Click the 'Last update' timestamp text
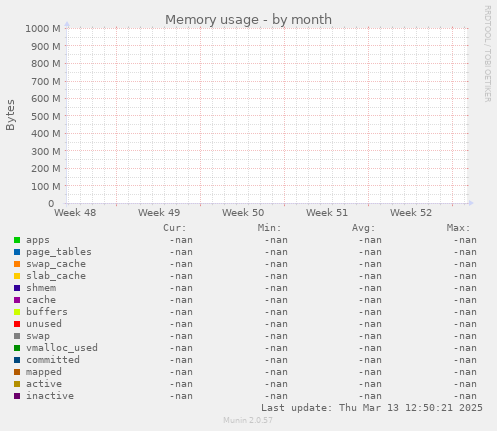The image size is (497, 431). point(372,408)
